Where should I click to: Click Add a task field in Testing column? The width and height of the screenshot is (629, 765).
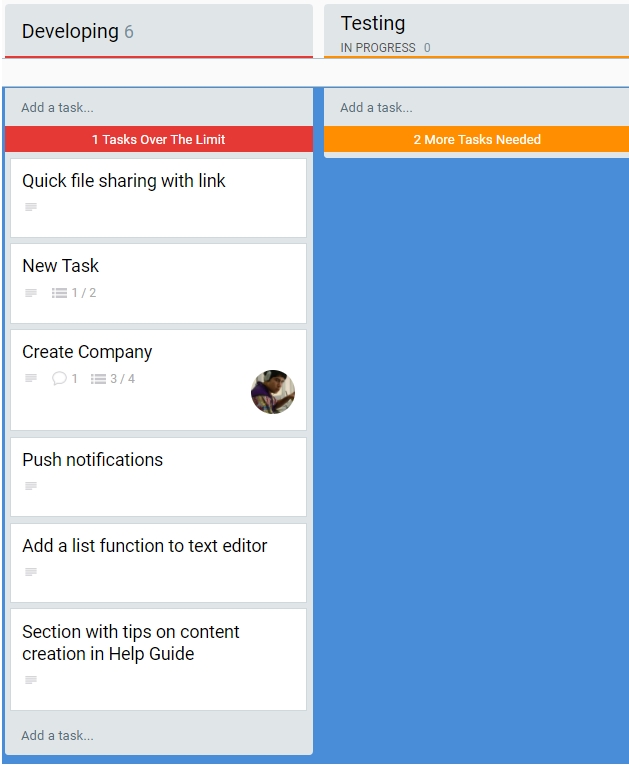tap(476, 107)
